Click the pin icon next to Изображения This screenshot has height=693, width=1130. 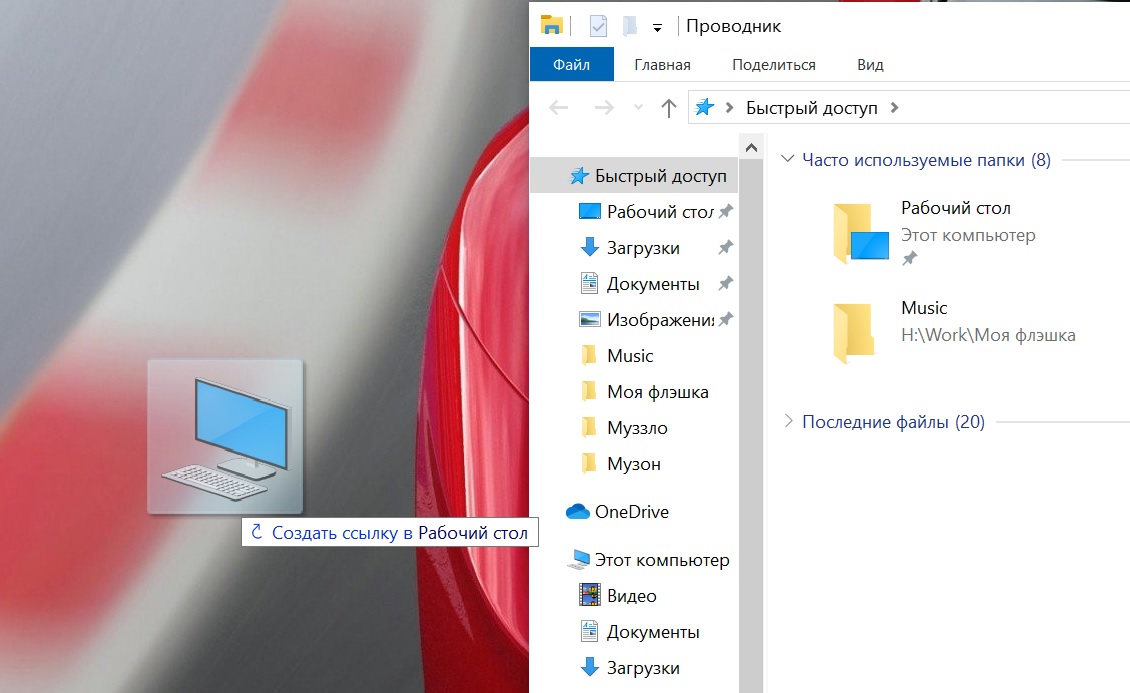(726, 318)
